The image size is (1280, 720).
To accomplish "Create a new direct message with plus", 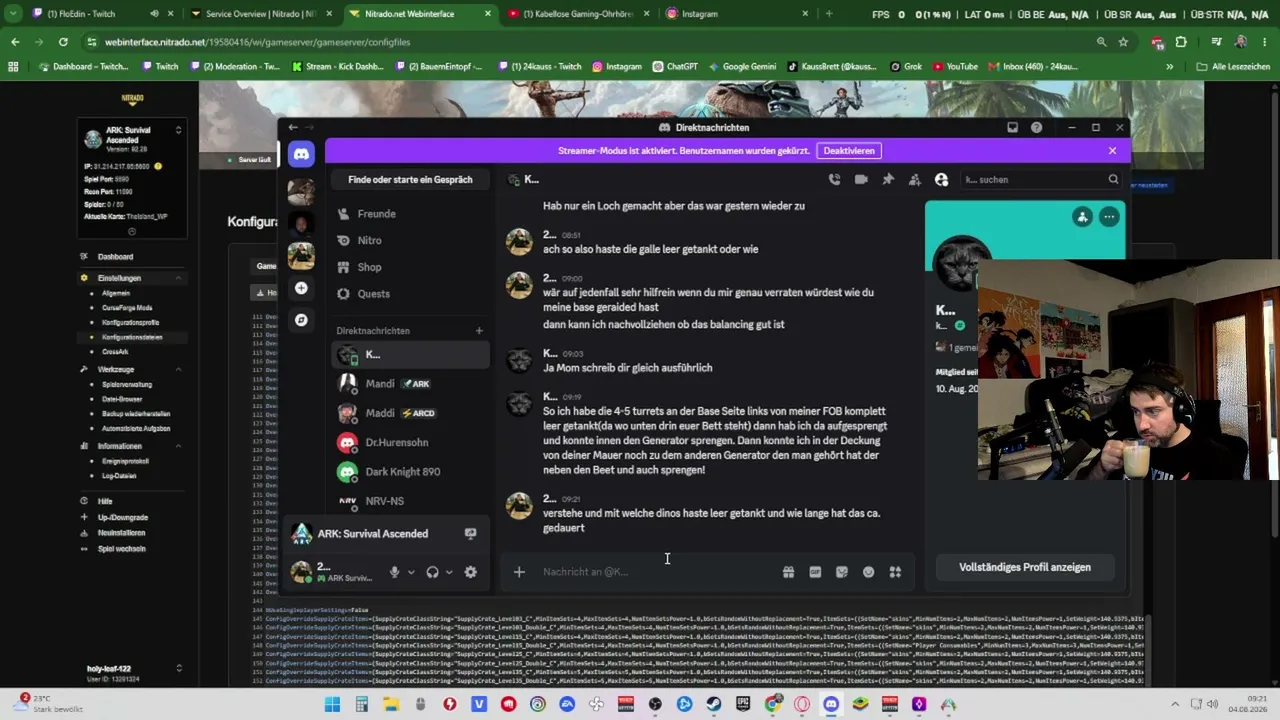I will (479, 331).
